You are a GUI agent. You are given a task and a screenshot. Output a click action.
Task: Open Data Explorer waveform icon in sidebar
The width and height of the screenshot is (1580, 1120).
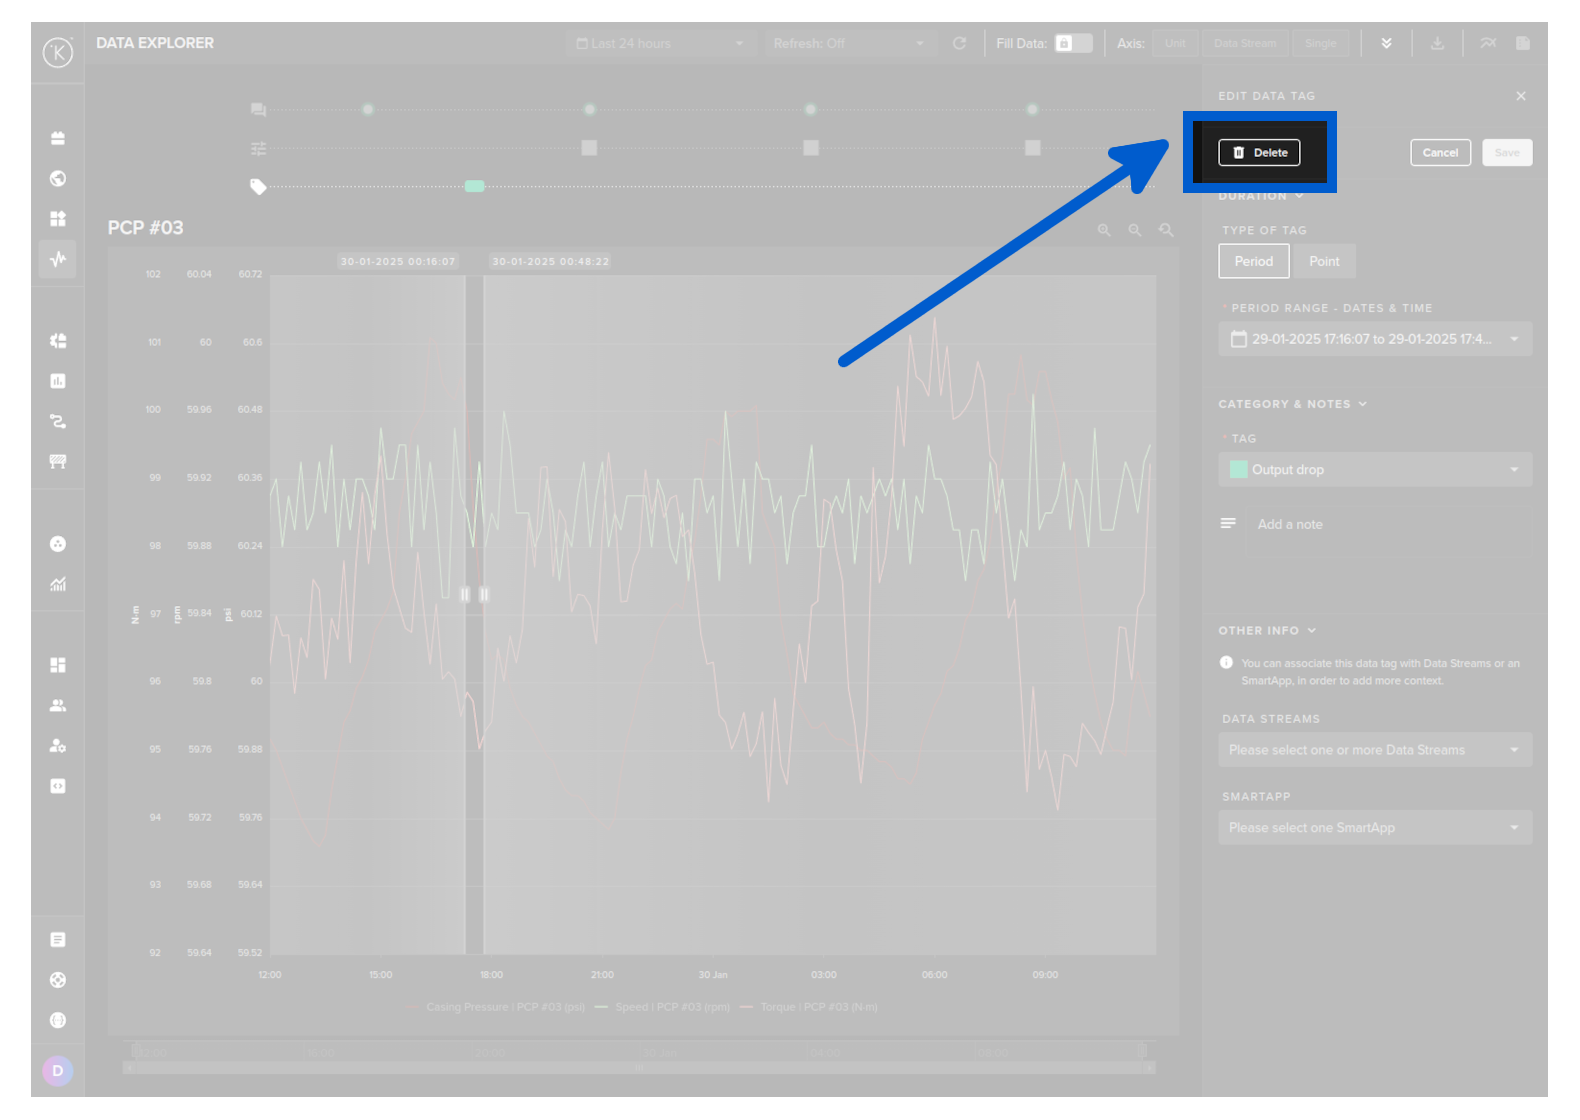point(58,259)
